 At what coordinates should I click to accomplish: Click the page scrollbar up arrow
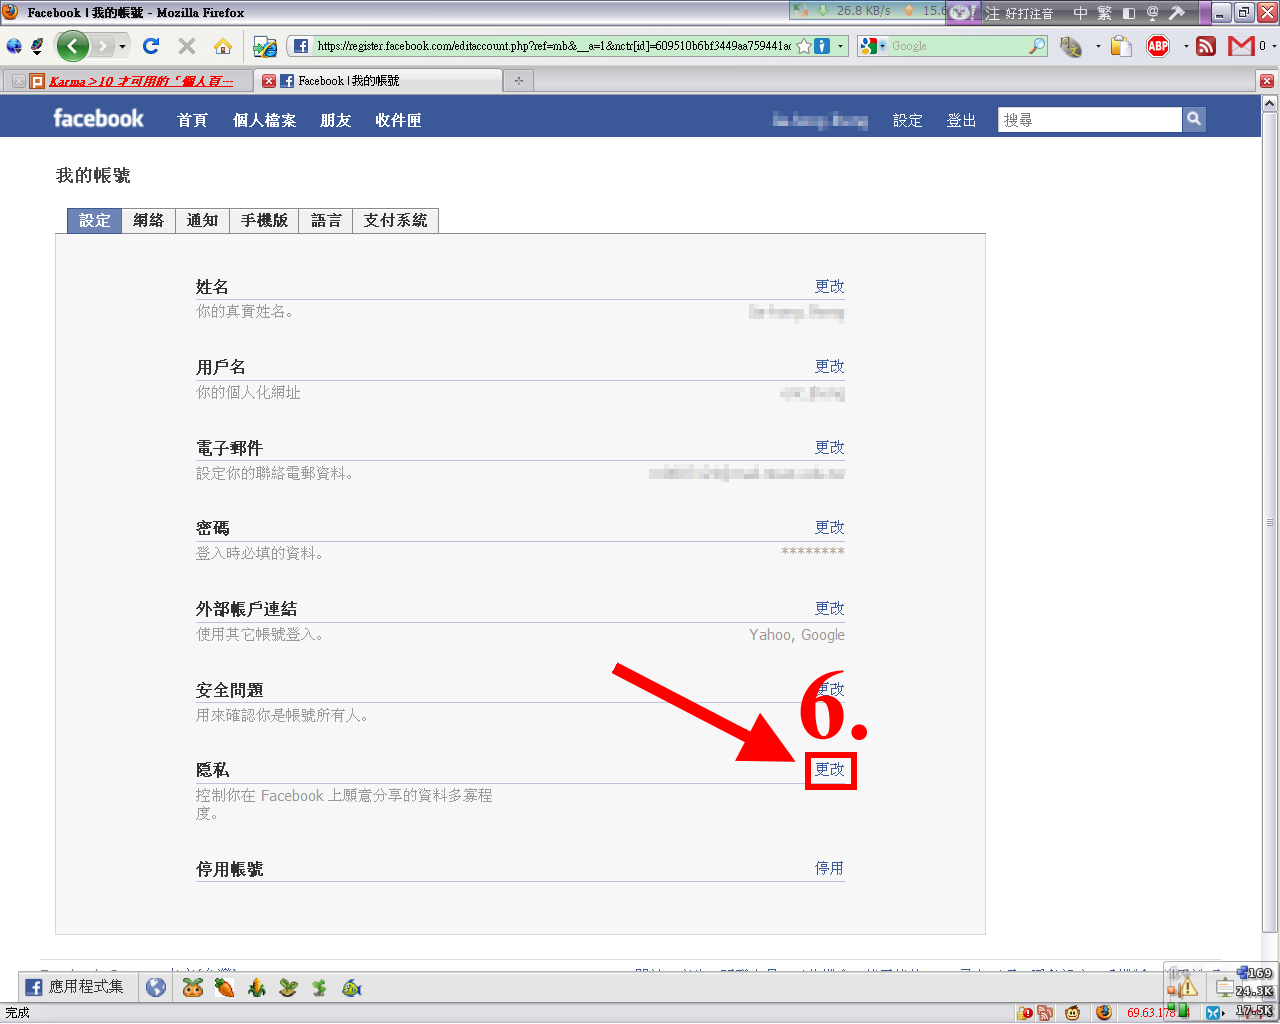[x=1270, y=104]
